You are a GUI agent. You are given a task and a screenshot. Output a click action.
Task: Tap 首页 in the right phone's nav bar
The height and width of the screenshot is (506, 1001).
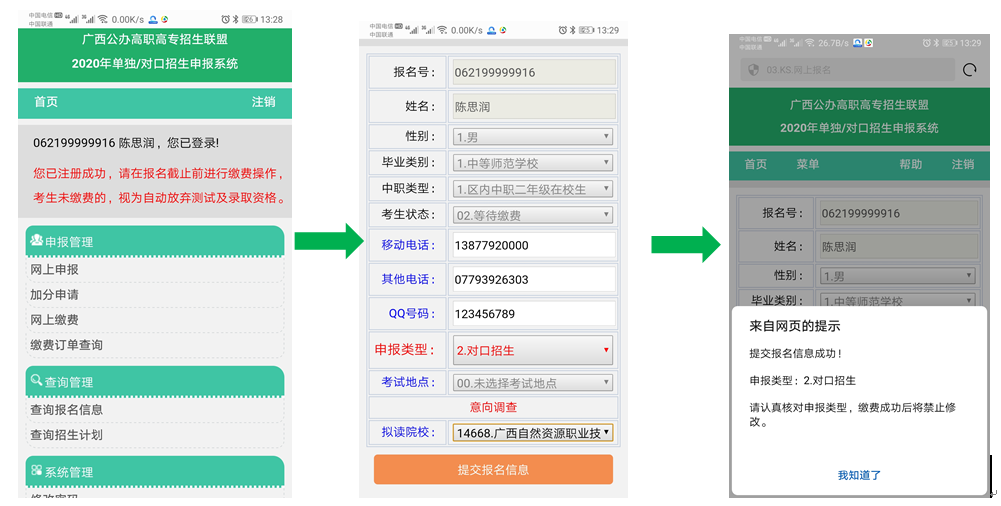pyautogui.click(x=756, y=165)
